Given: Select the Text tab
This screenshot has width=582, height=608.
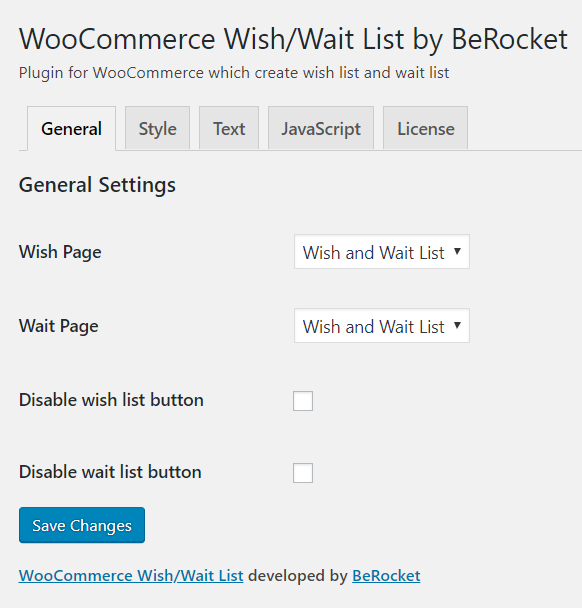Looking at the screenshot, I should coord(229,128).
